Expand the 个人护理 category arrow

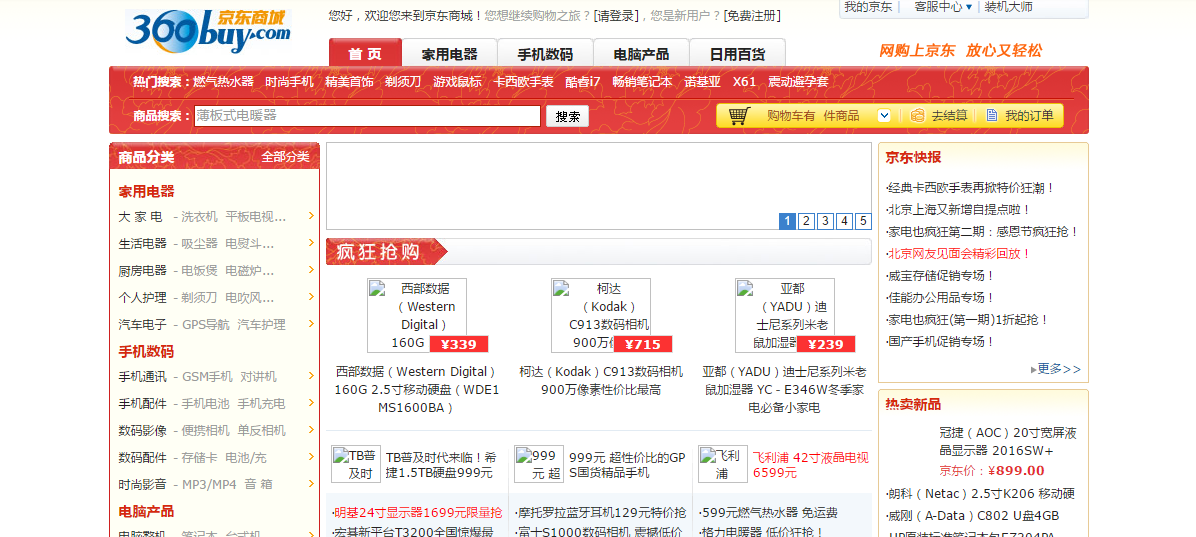311,296
